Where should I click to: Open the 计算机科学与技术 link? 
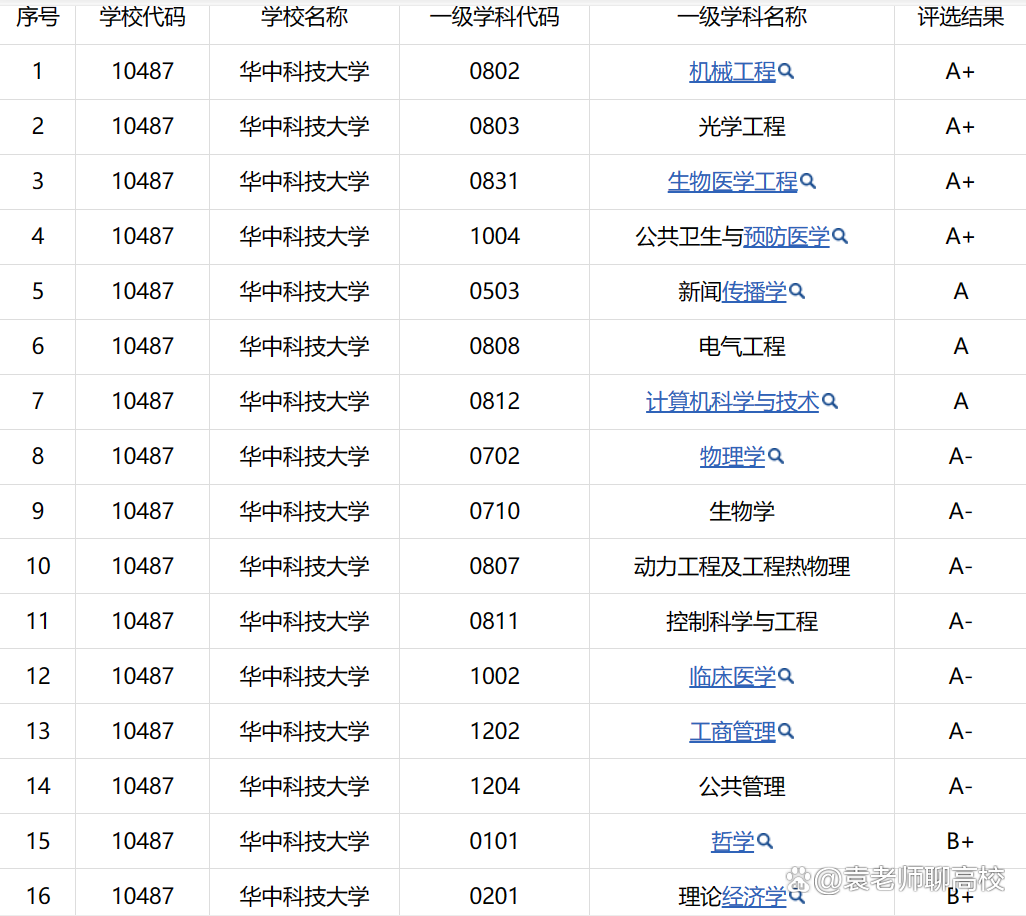(x=732, y=402)
